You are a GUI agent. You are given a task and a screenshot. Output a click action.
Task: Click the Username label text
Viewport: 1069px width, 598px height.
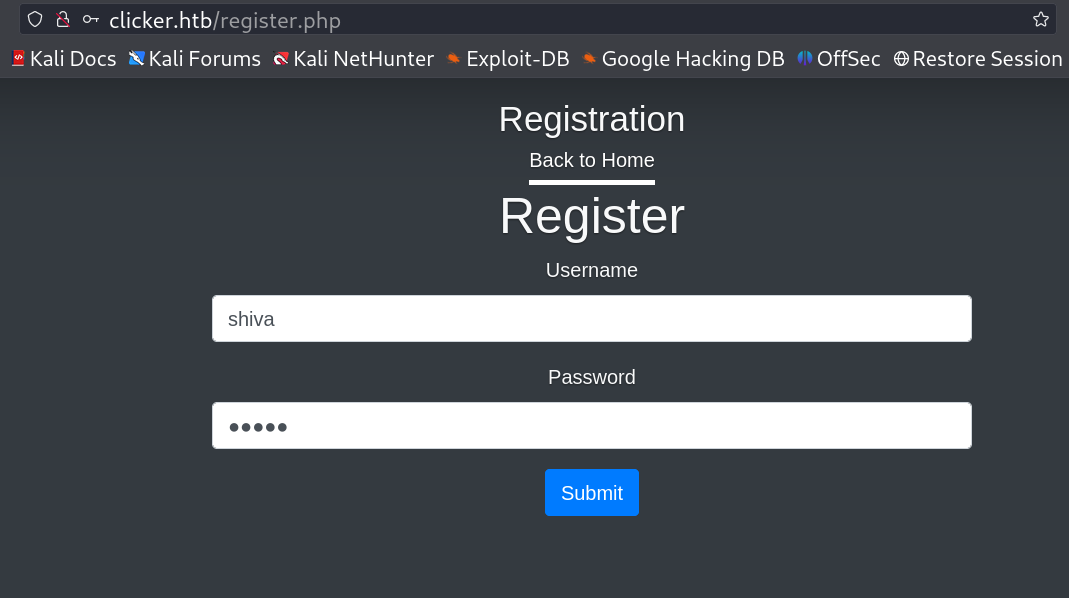tap(592, 270)
